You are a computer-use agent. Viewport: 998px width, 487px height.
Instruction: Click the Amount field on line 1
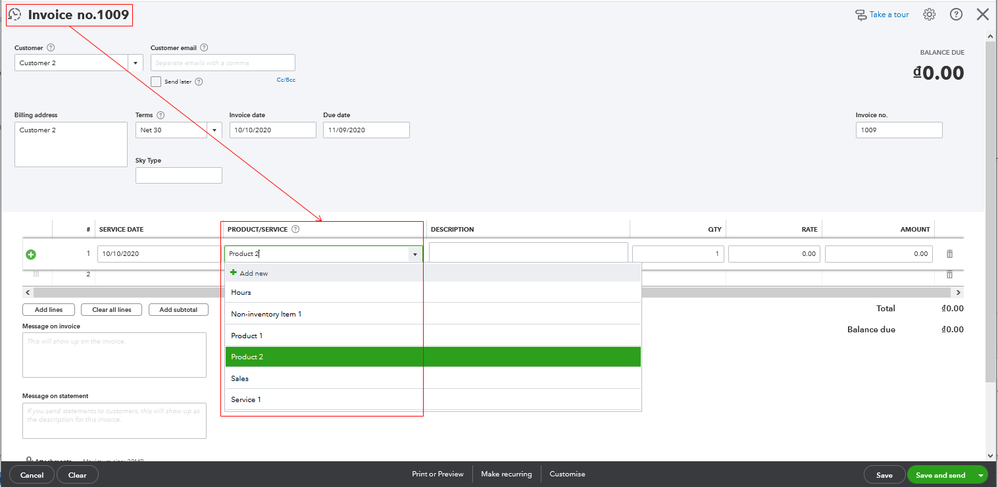[x=879, y=254]
